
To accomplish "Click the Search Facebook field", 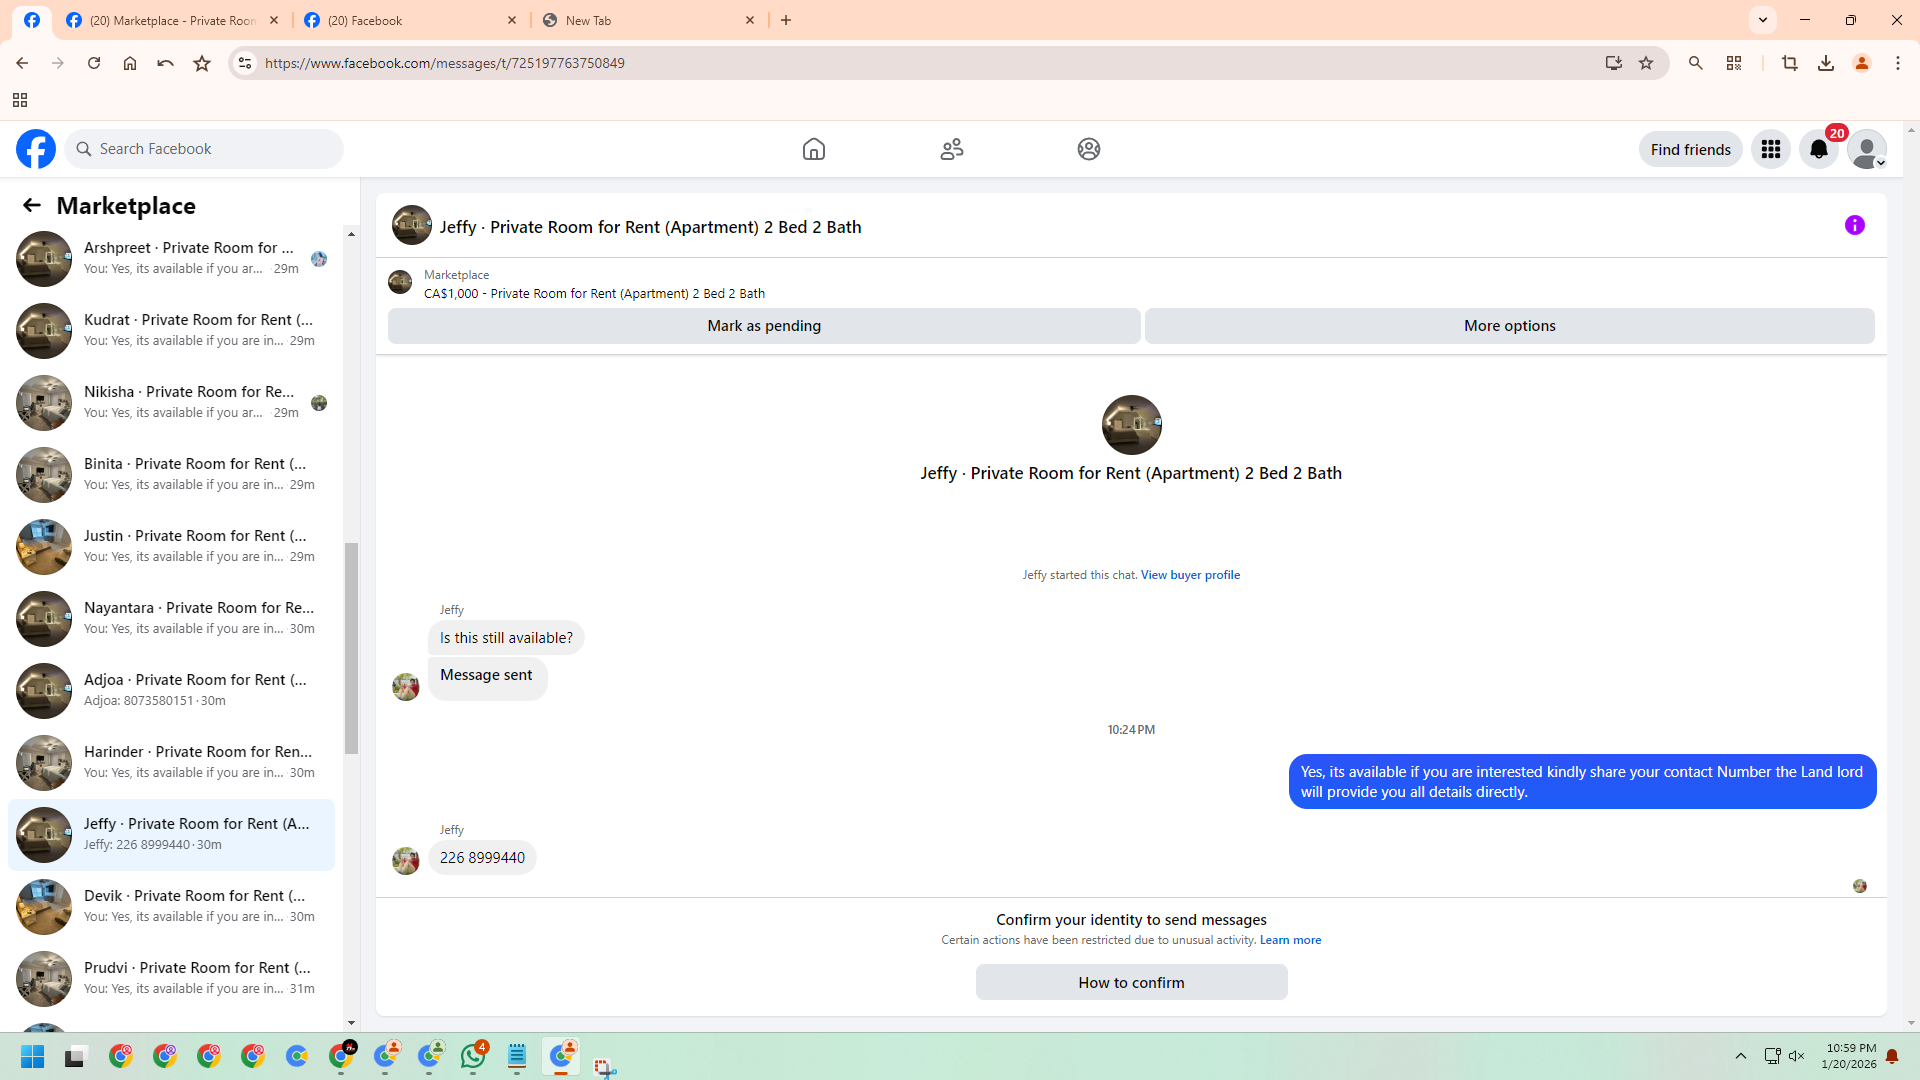I will [x=204, y=149].
